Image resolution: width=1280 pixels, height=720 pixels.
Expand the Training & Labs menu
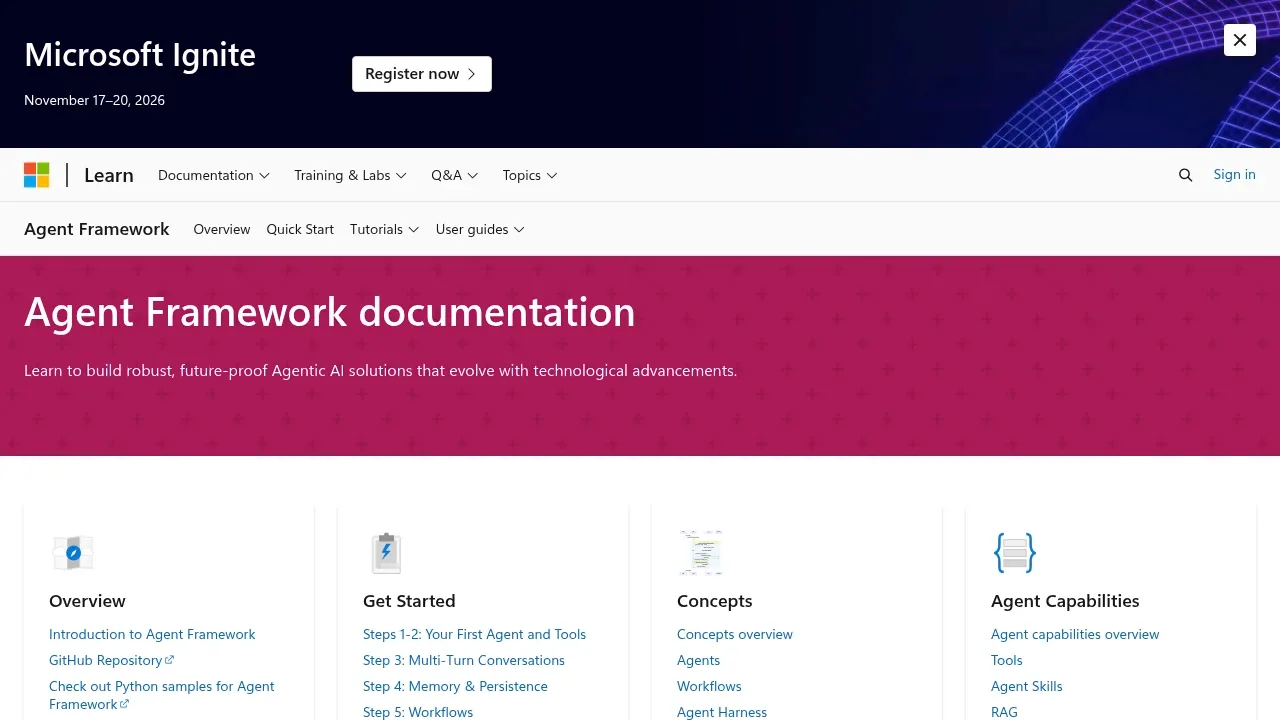coord(350,175)
